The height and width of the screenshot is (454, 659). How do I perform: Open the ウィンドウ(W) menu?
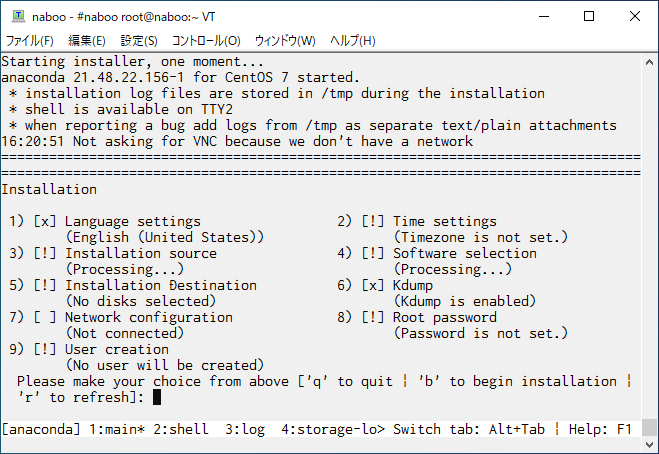[285, 41]
